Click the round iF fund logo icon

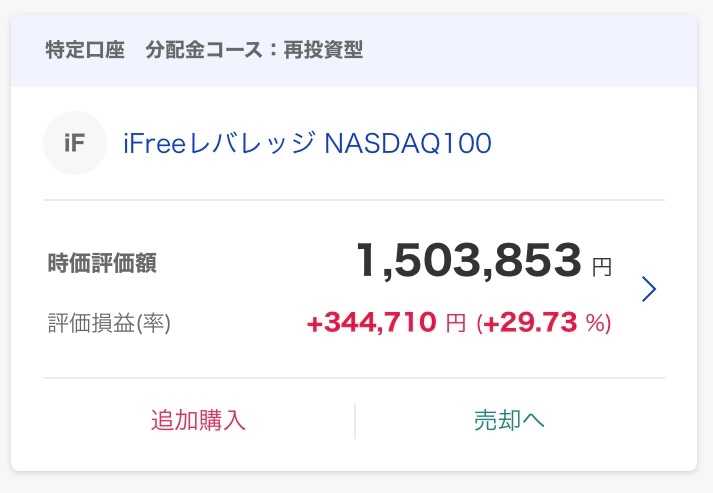pyautogui.click(x=75, y=142)
